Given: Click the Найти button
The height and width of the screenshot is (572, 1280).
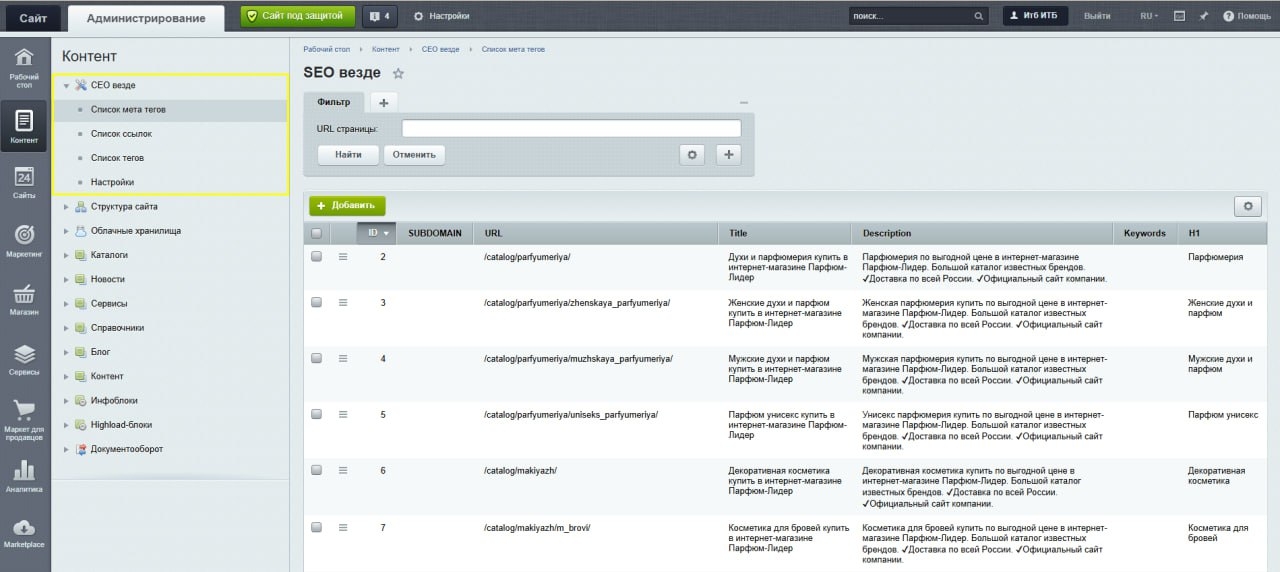Looking at the screenshot, I should coord(348,155).
